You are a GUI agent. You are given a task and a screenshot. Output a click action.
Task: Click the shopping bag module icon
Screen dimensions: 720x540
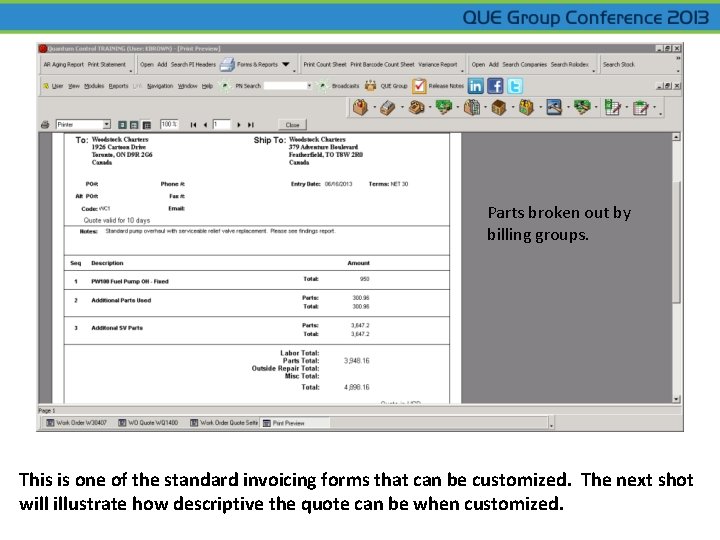click(x=360, y=107)
